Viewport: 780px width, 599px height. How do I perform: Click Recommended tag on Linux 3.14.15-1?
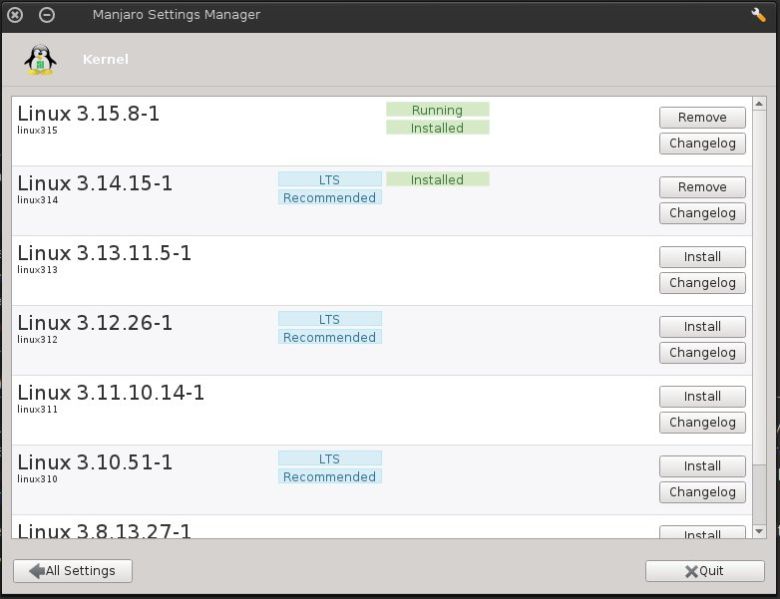click(x=330, y=198)
